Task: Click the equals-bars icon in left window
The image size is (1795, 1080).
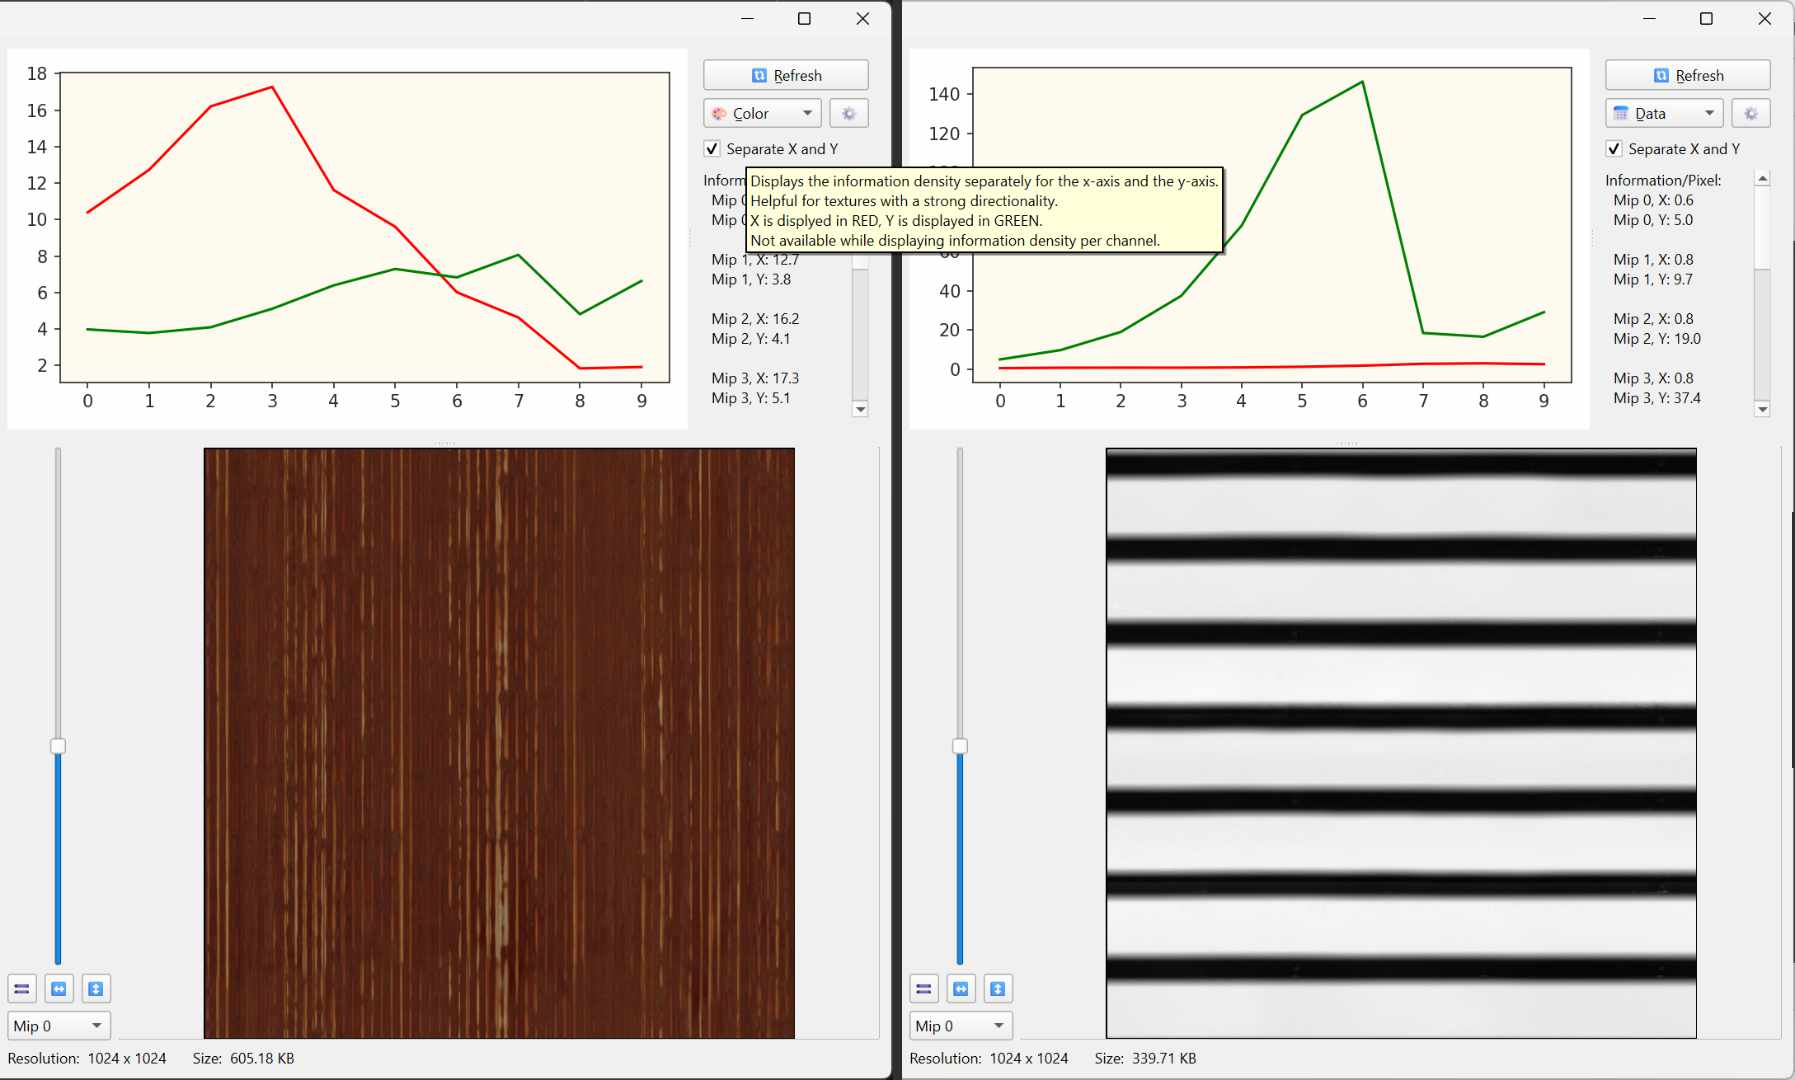Action: (22, 989)
